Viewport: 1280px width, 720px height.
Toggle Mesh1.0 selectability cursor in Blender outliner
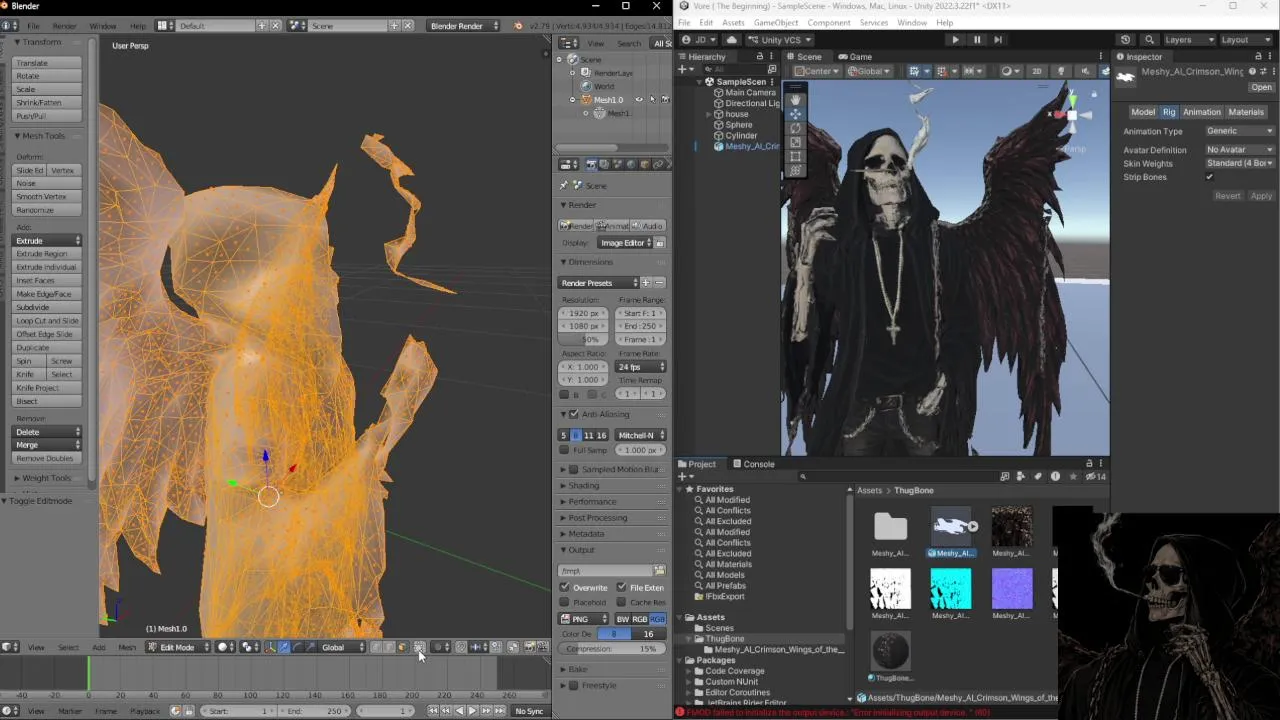click(x=652, y=100)
